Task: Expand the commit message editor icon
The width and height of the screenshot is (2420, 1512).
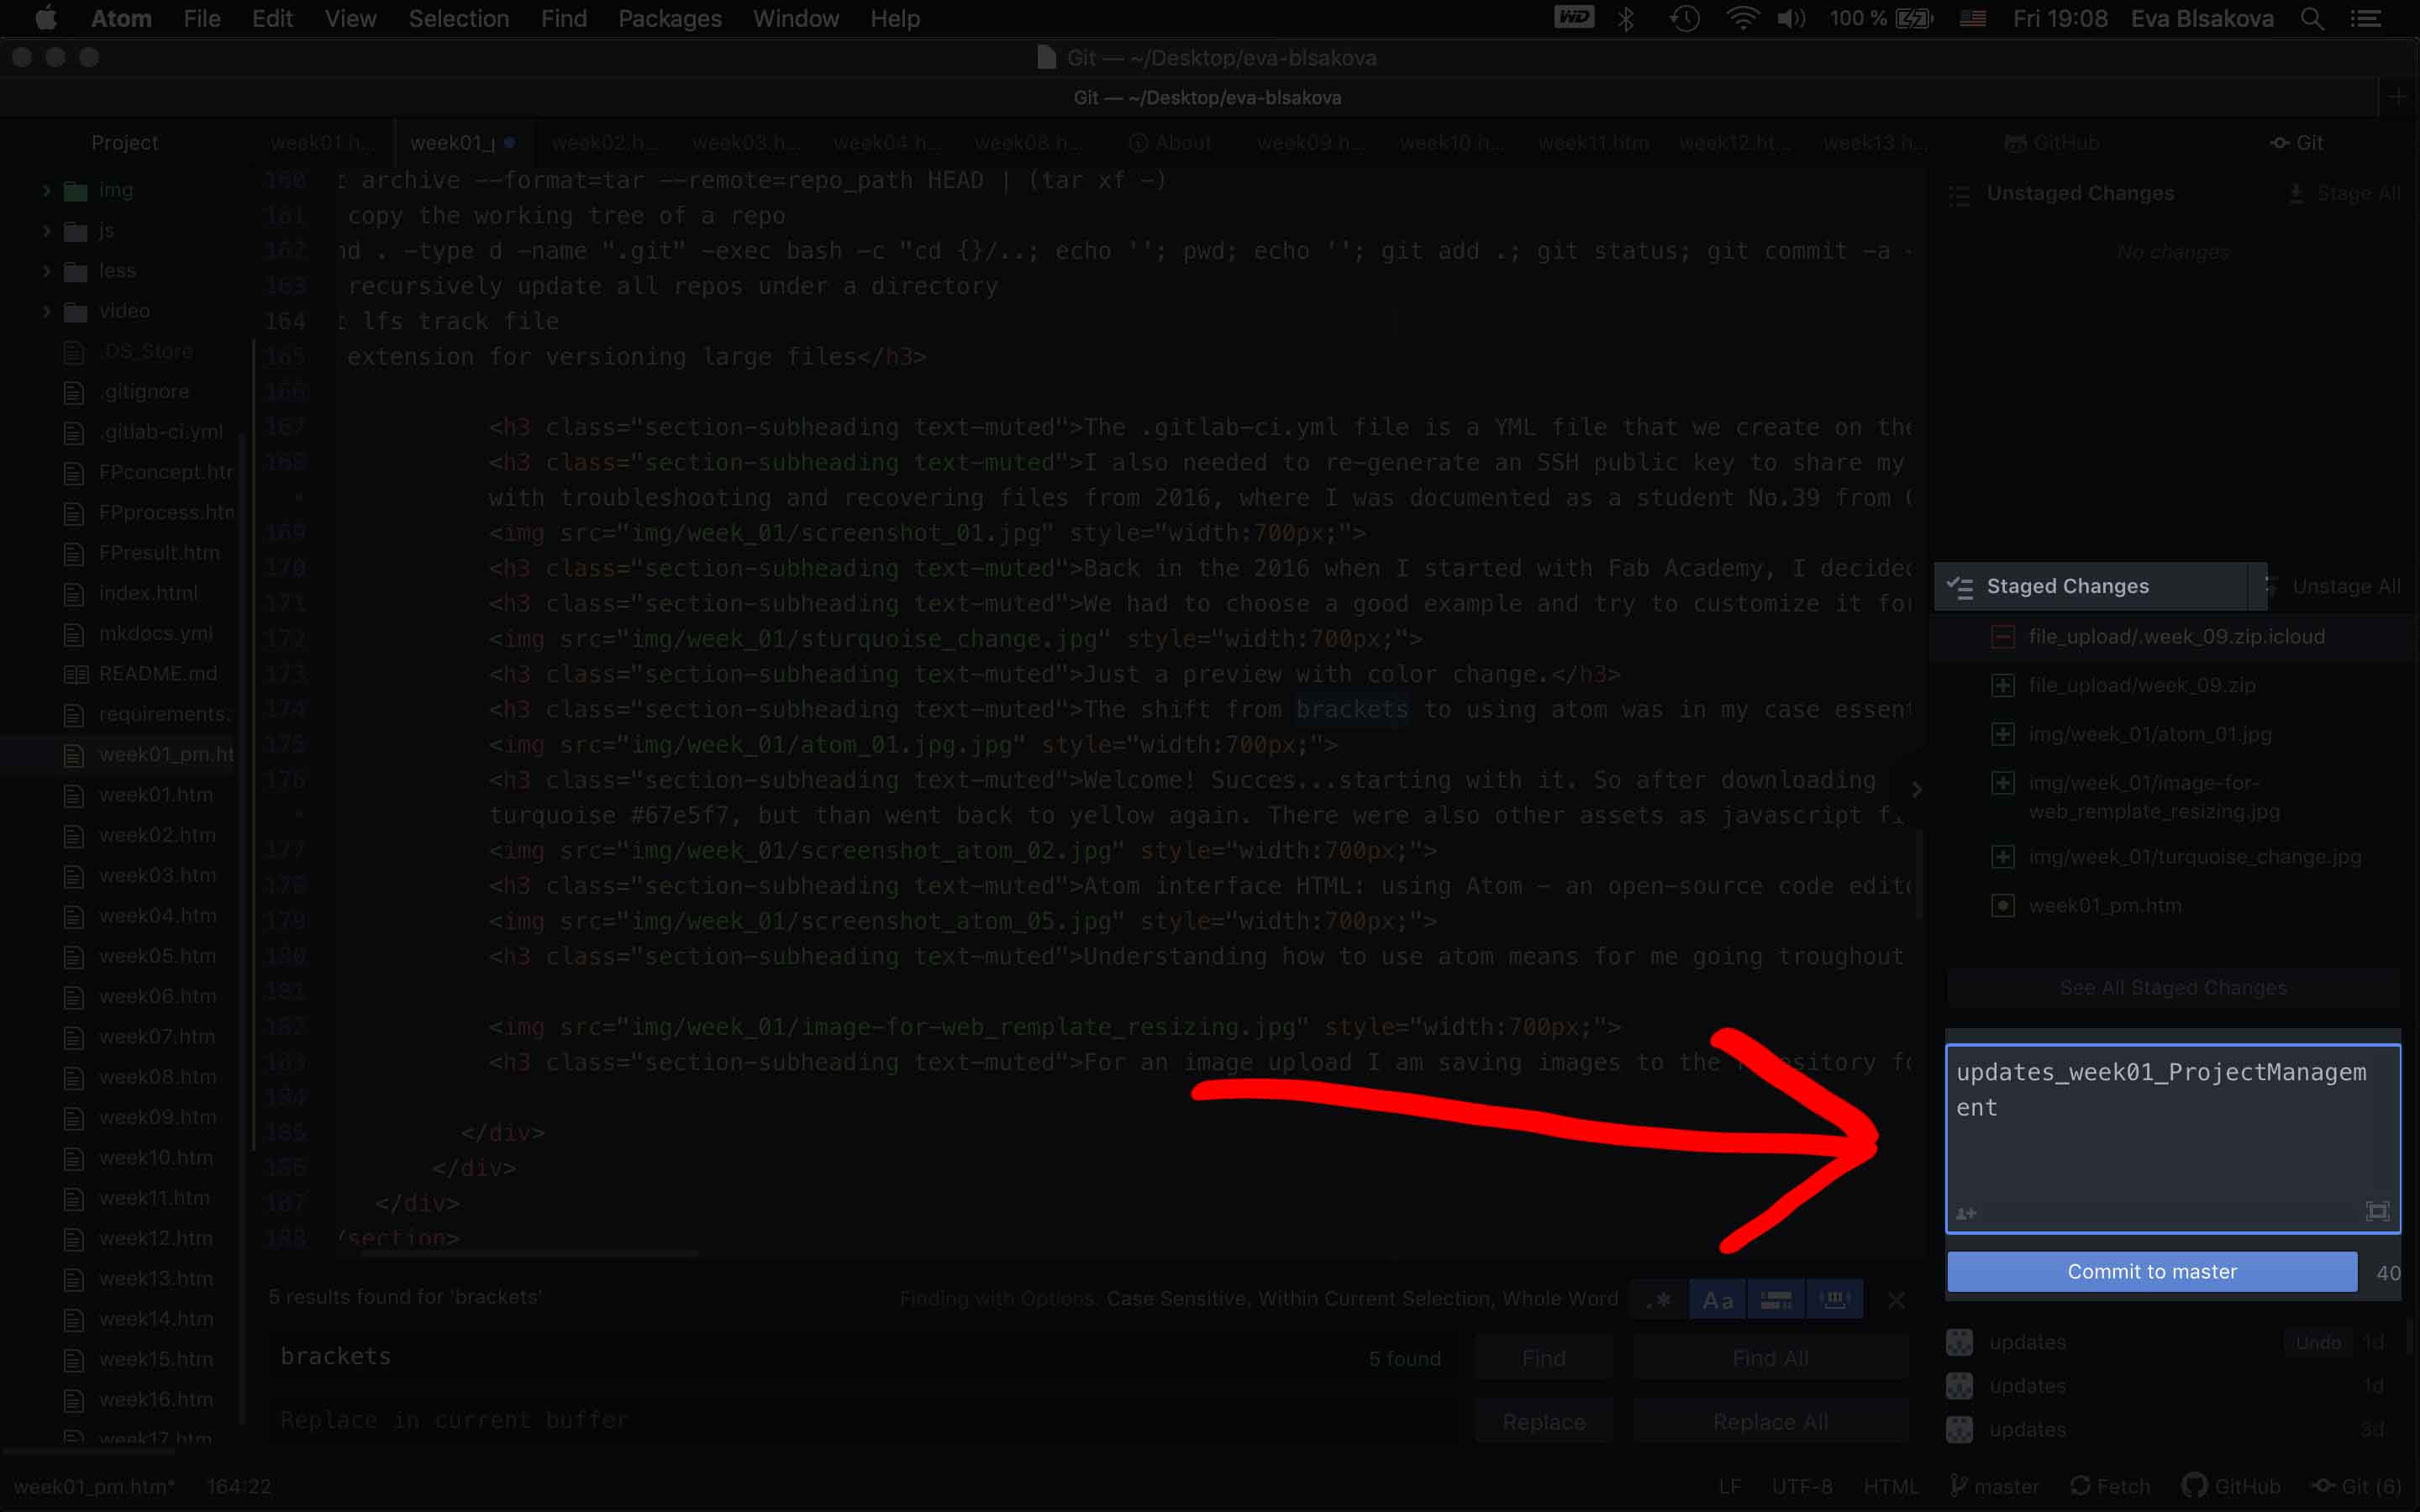Action: (x=2377, y=1212)
